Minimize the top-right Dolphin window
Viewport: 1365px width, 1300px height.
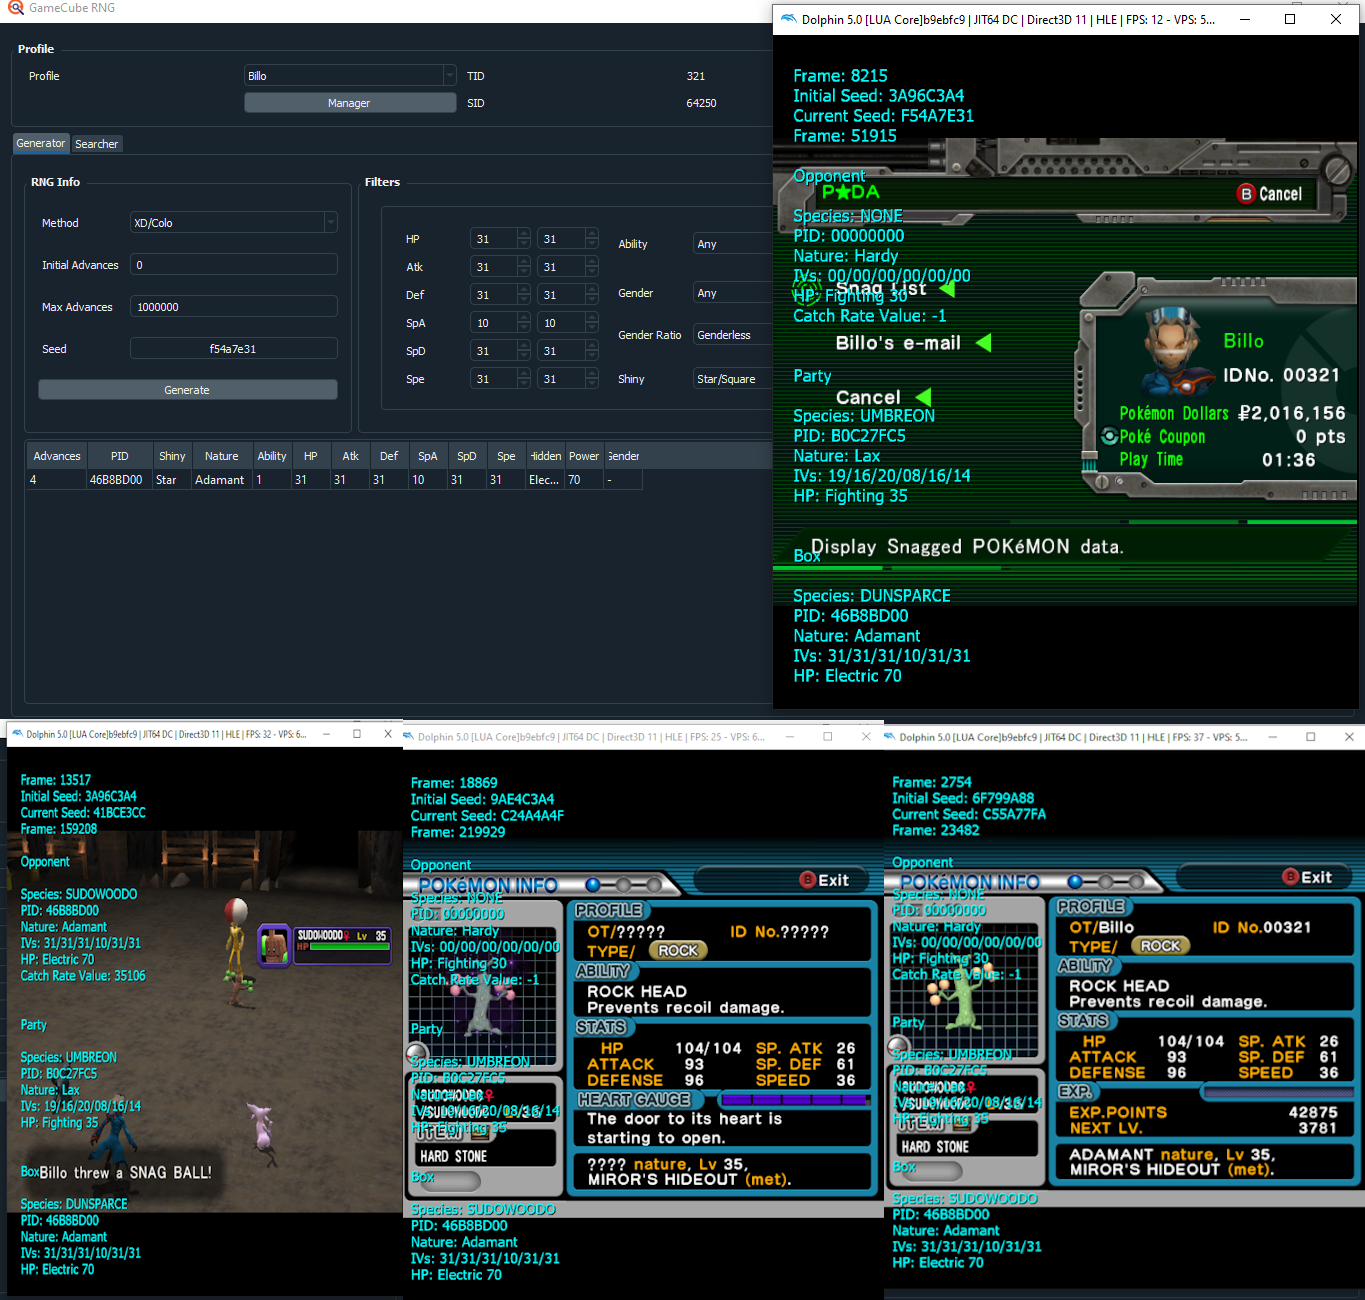tap(1244, 19)
